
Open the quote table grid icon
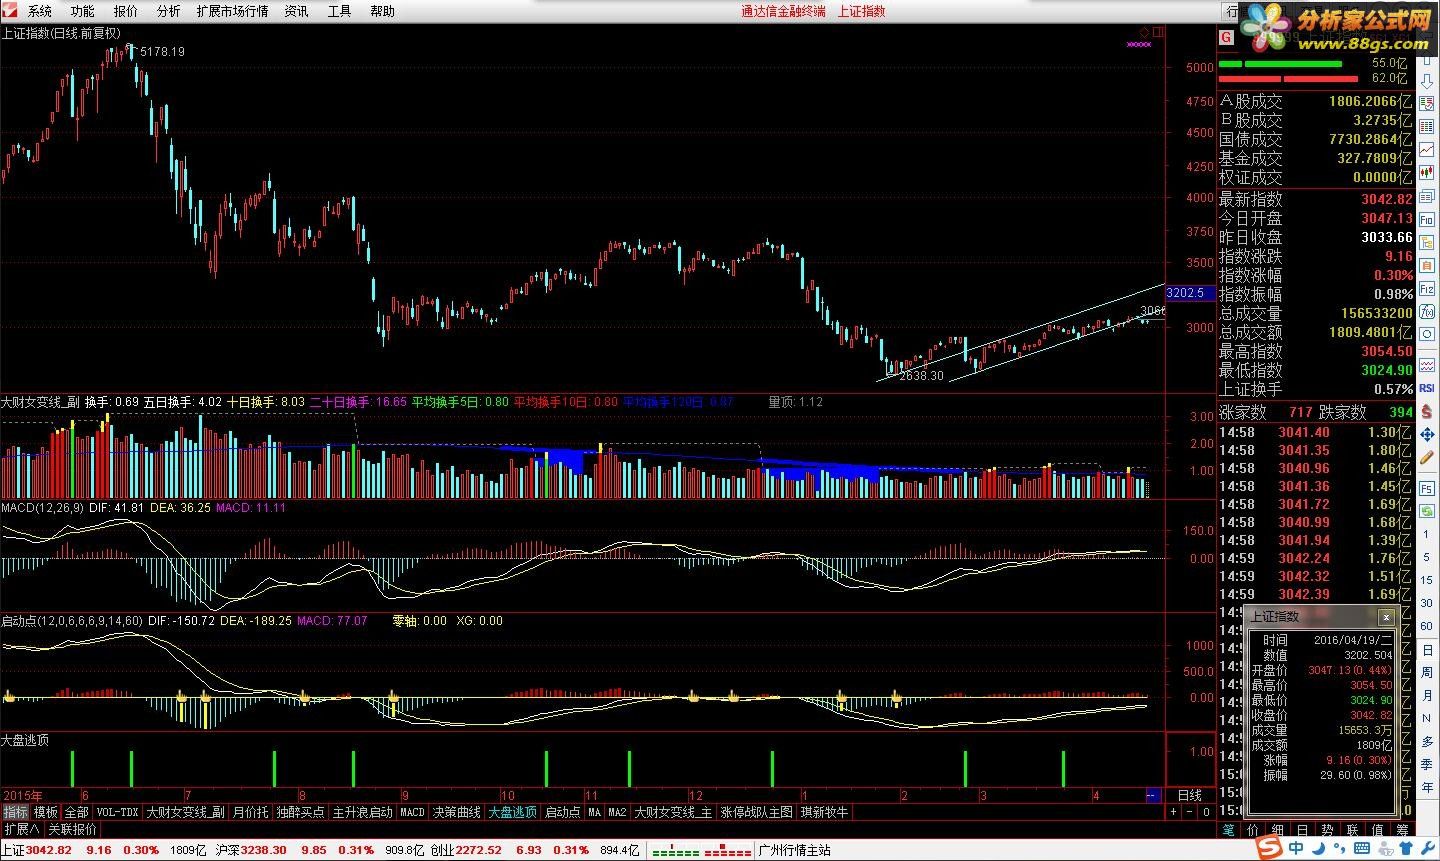[1427, 127]
